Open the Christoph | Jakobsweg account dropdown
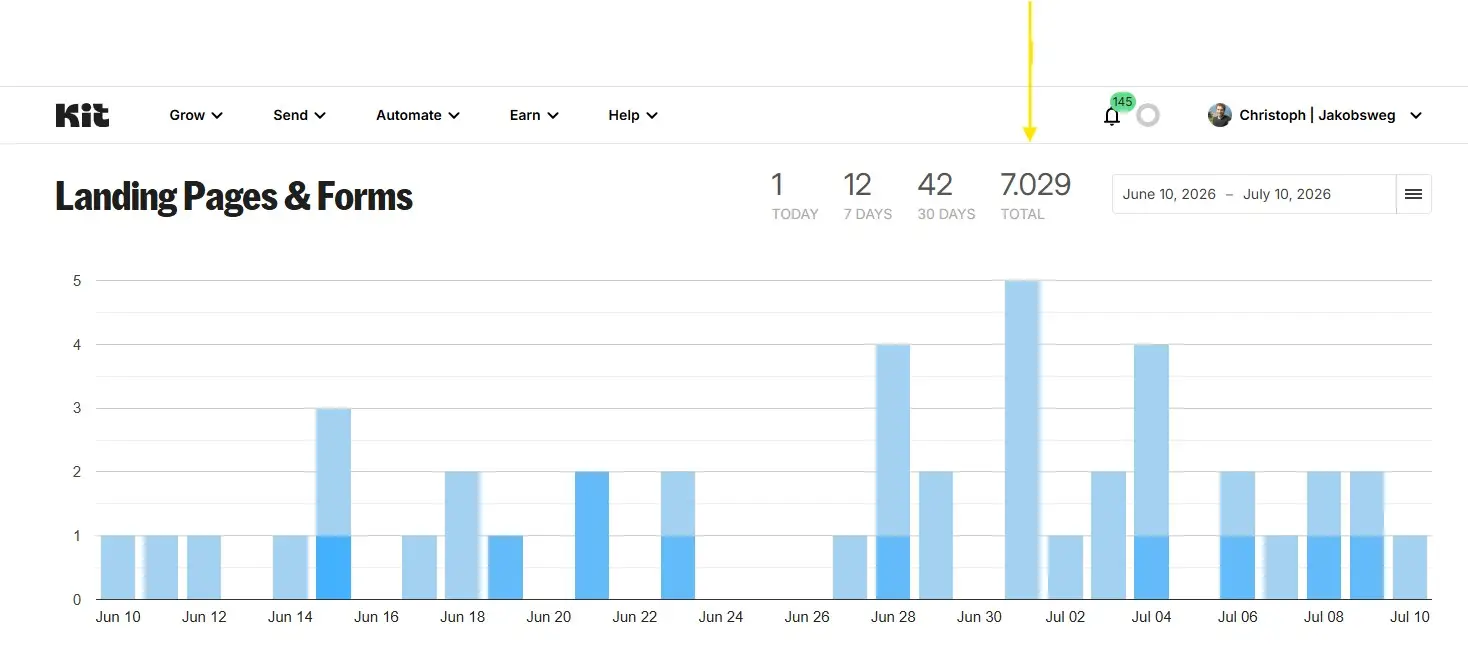The width and height of the screenshot is (1468, 655). tap(1315, 115)
